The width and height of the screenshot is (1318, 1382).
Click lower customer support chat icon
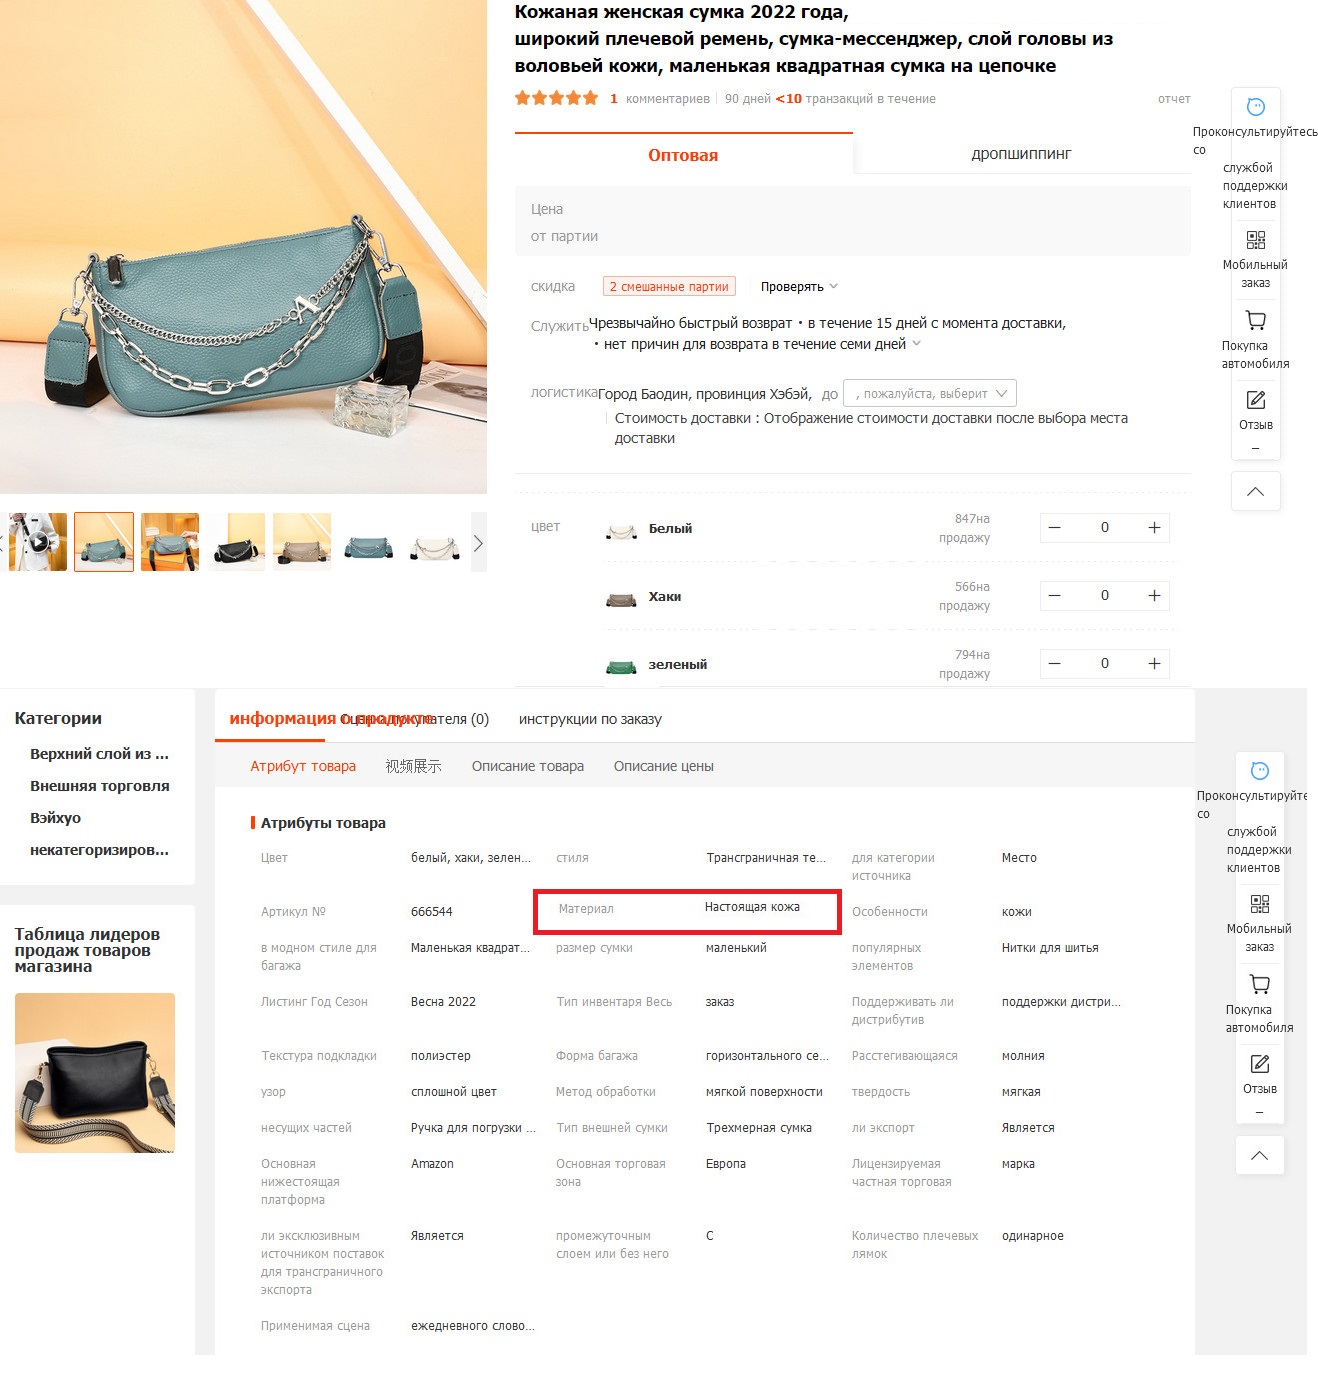pyautogui.click(x=1260, y=771)
